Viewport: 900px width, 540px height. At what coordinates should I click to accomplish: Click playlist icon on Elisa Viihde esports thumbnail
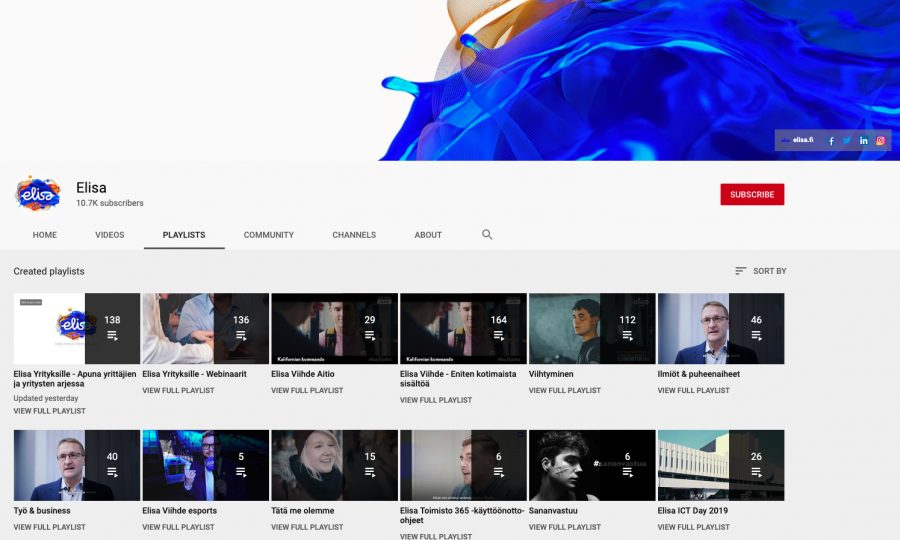[241, 472]
